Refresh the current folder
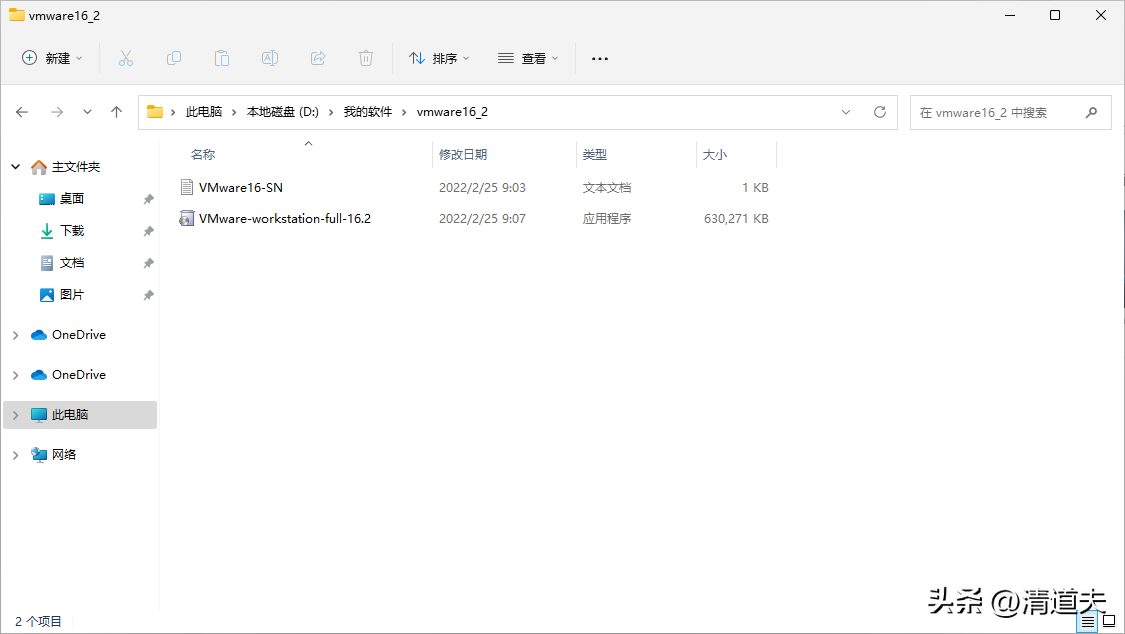This screenshot has width=1125, height=634. [x=880, y=112]
